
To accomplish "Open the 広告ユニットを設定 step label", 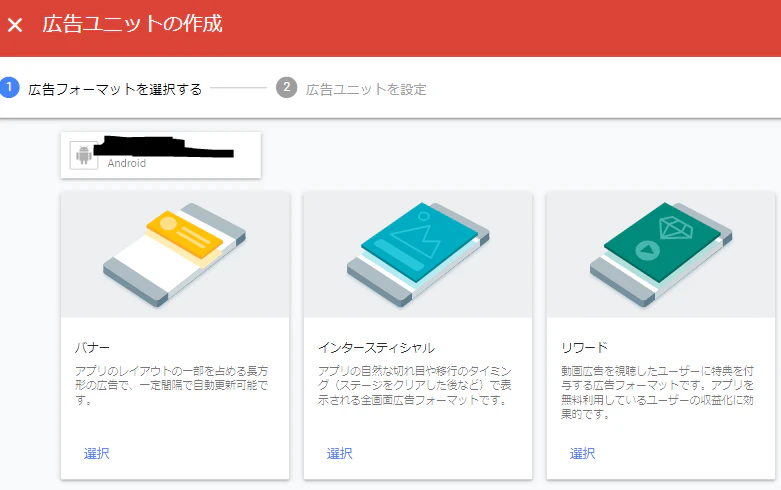I will click(x=366, y=89).
